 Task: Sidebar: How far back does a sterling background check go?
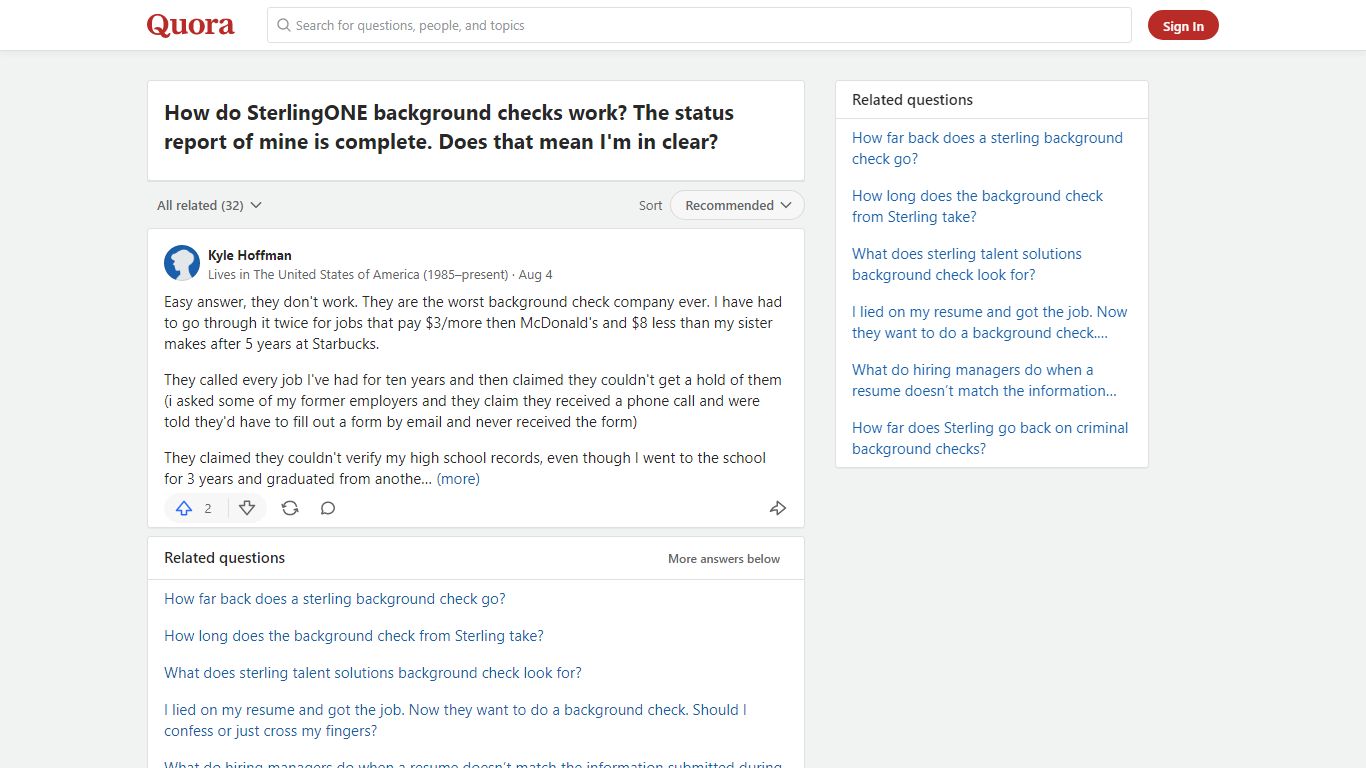(x=987, y=148)
